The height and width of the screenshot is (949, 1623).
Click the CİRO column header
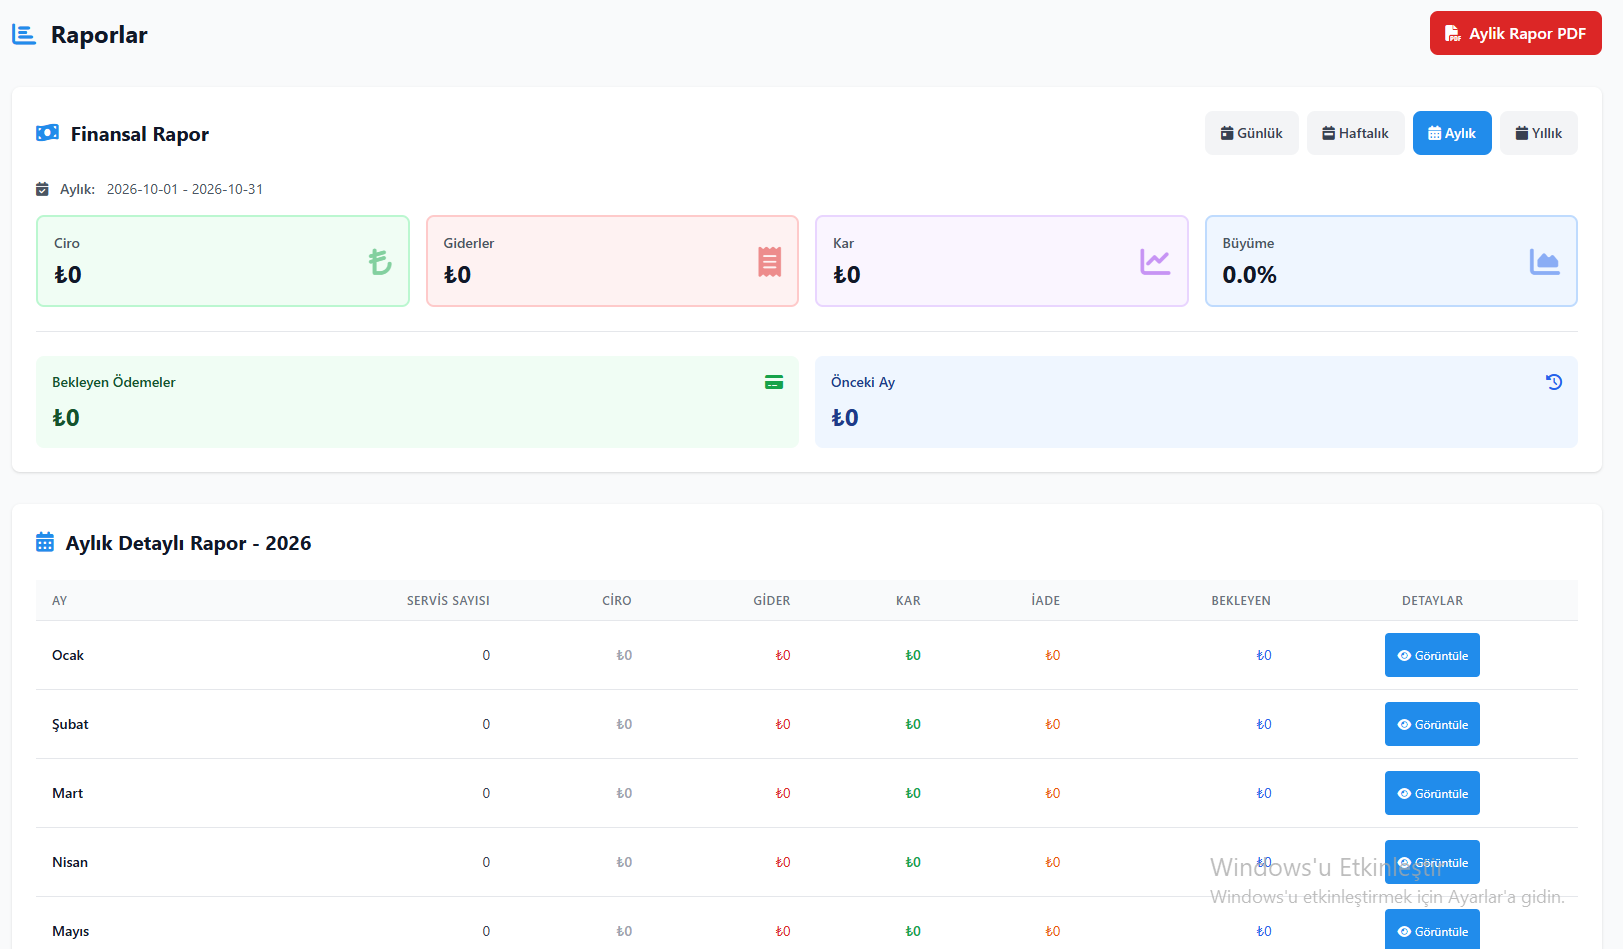(616, 601)
